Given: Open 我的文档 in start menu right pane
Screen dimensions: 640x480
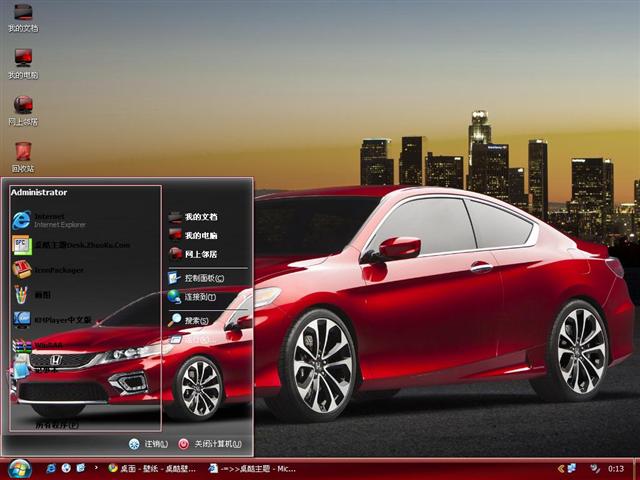Looking at the screenshot, I should click(200, 216).
